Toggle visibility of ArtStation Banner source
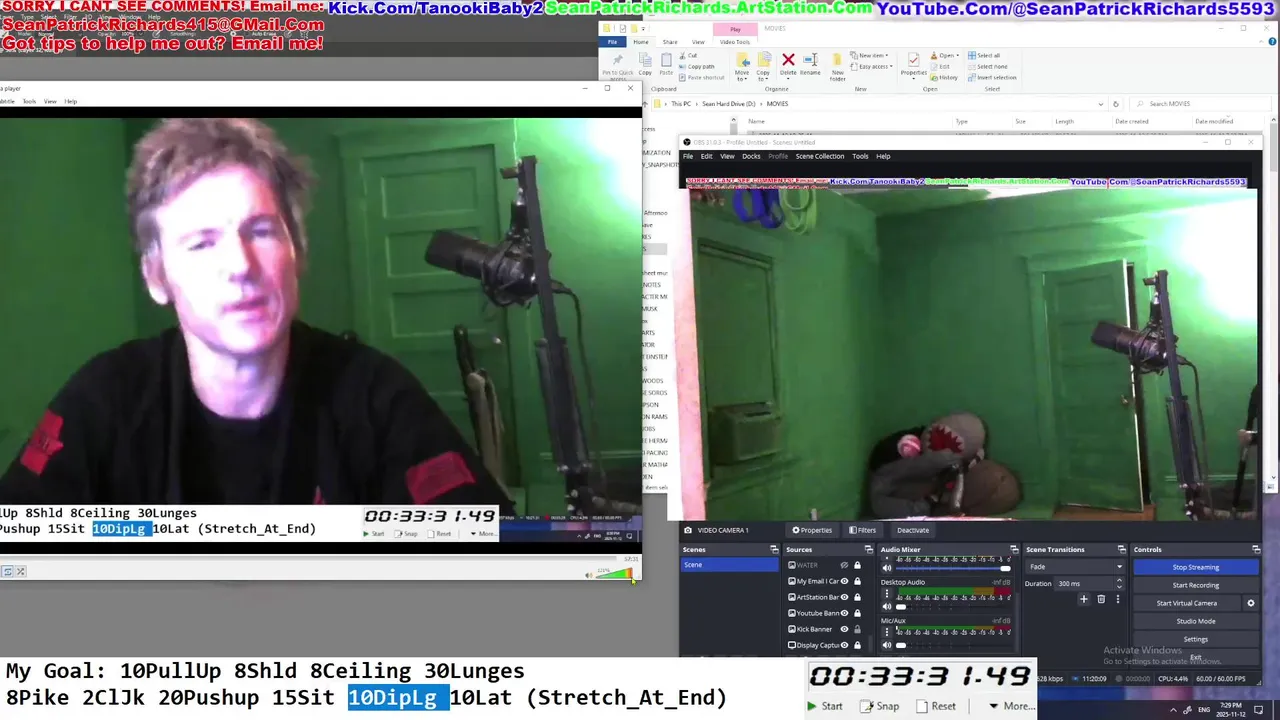The image size is (1280, 720). click(x=845, y=597)
